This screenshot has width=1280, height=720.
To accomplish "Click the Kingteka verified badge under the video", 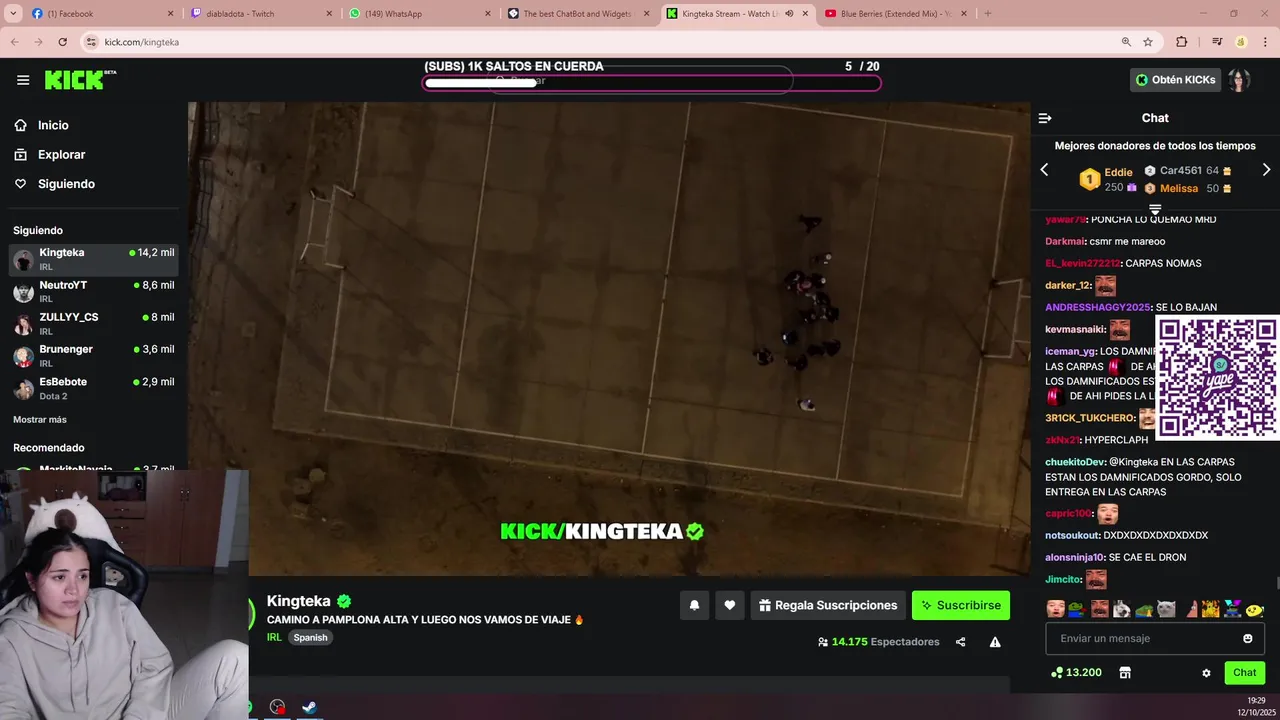I will (344, 601).
